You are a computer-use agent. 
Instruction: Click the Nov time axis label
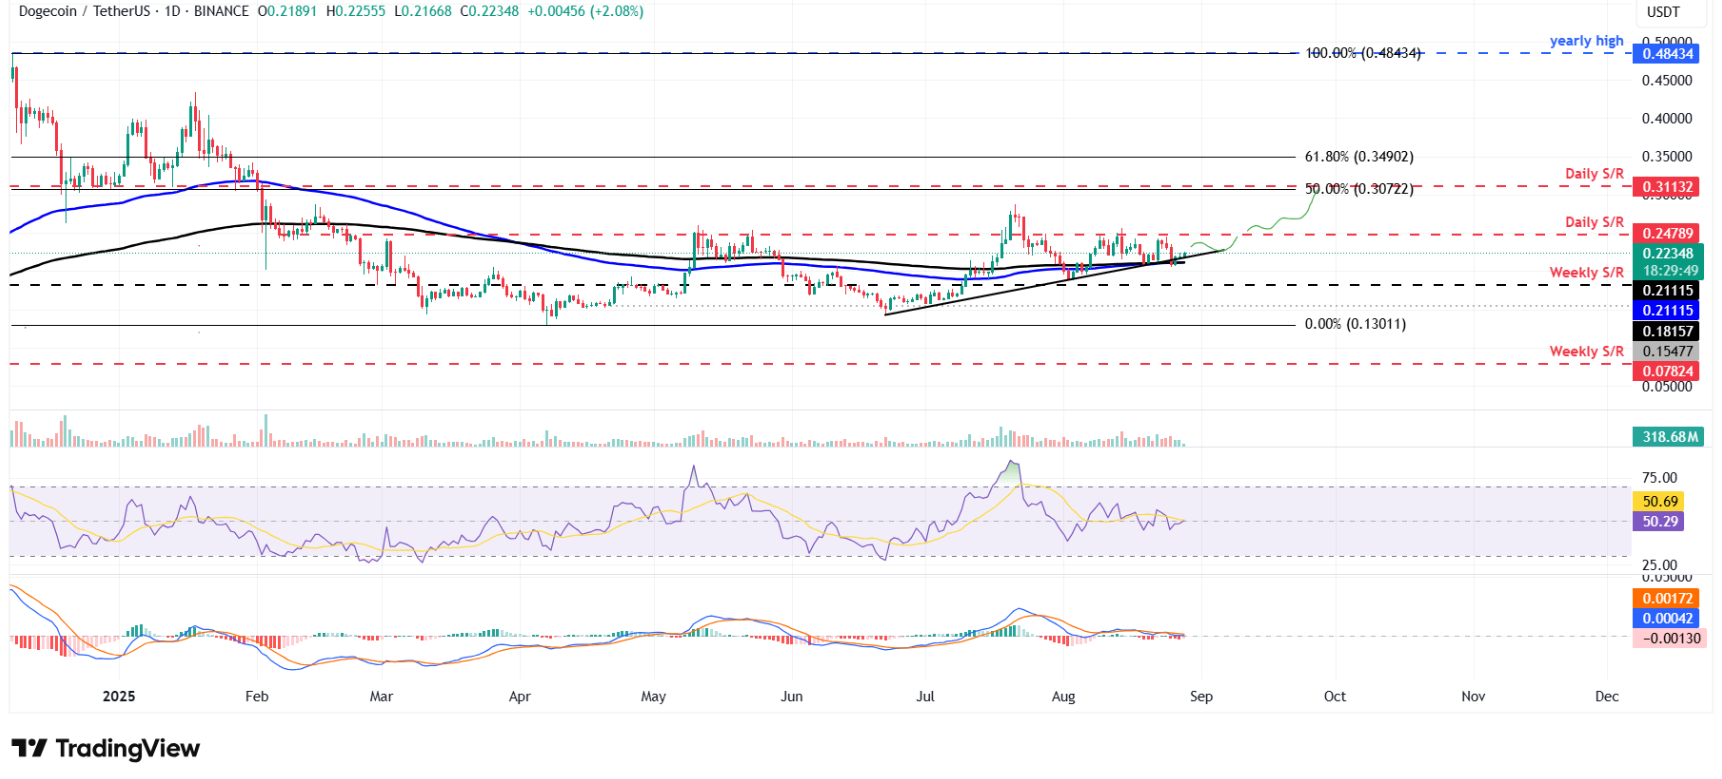tap(1473, 697)
